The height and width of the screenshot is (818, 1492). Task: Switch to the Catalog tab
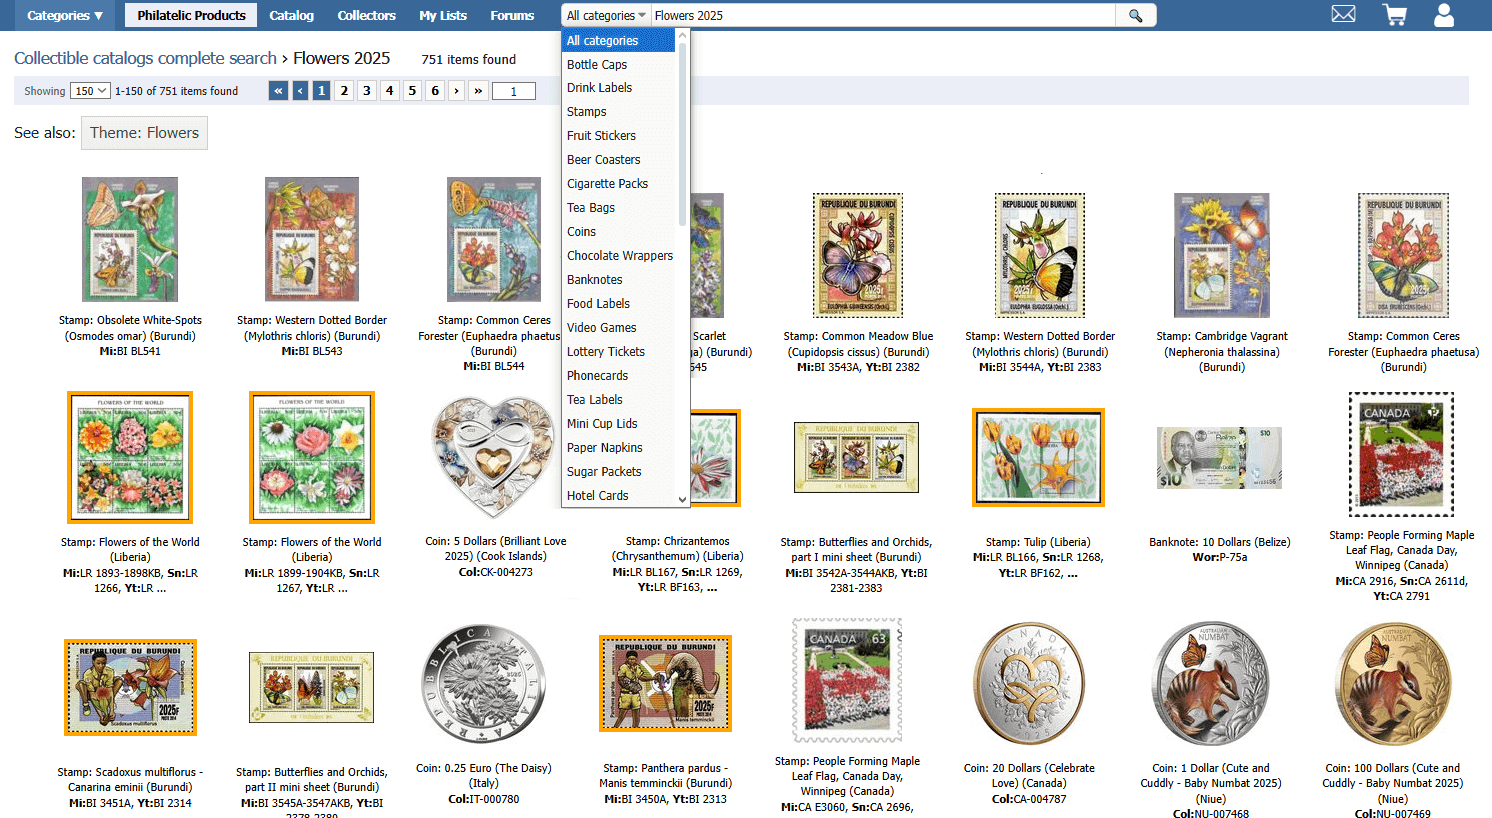(291, 15)
